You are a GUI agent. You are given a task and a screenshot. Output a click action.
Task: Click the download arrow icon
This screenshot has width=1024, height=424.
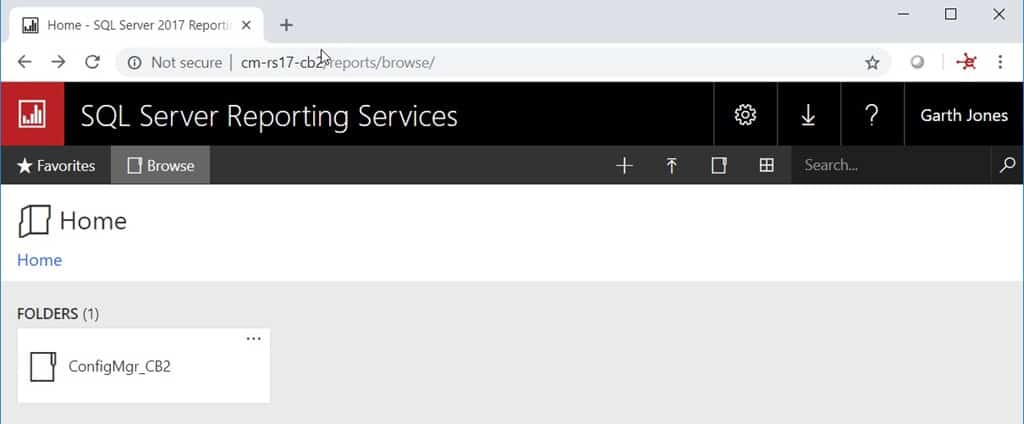click(808, 115)
